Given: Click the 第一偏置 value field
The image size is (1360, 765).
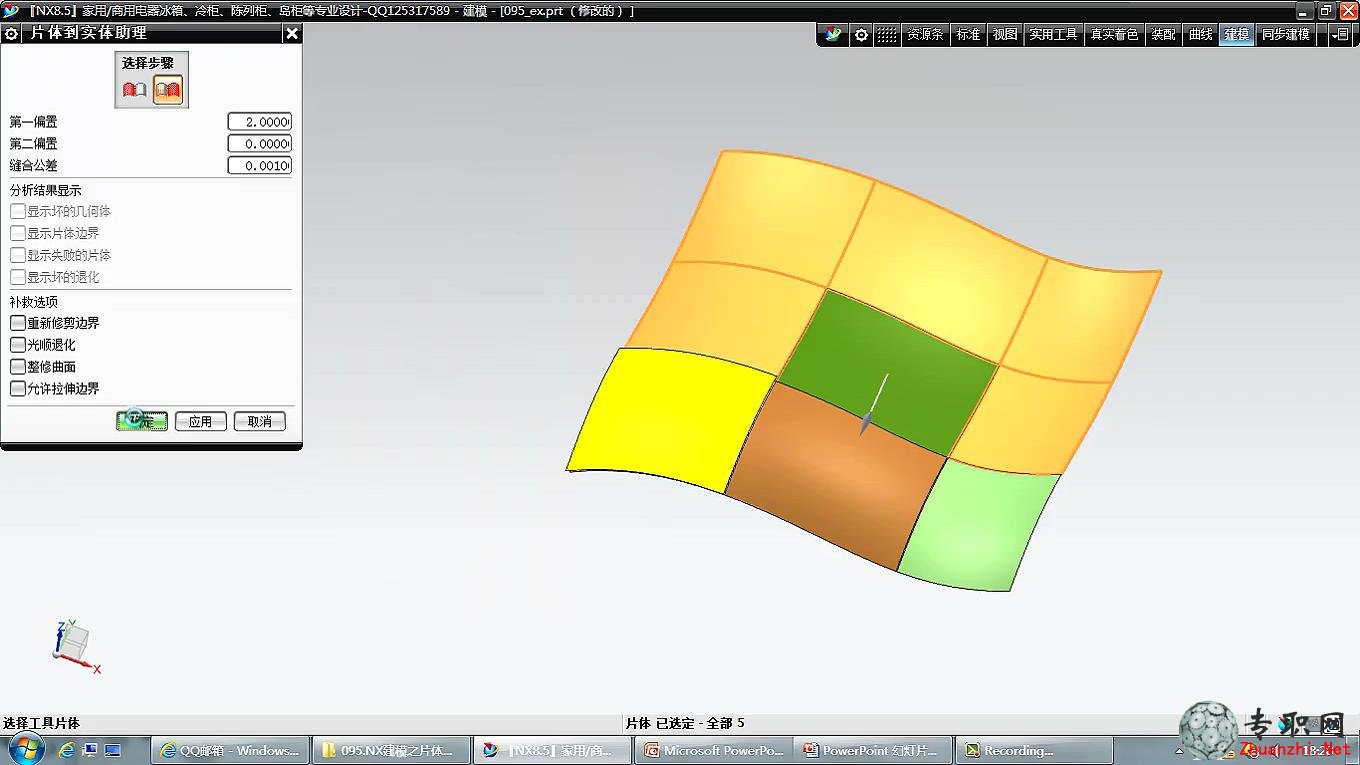Looking at the screenshot, I should point(260,121).
